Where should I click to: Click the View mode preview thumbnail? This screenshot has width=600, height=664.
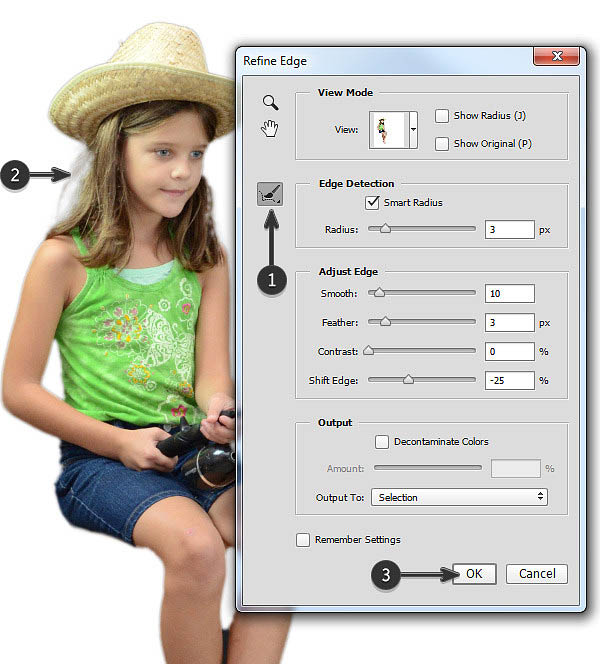click(x=388, y=130)
